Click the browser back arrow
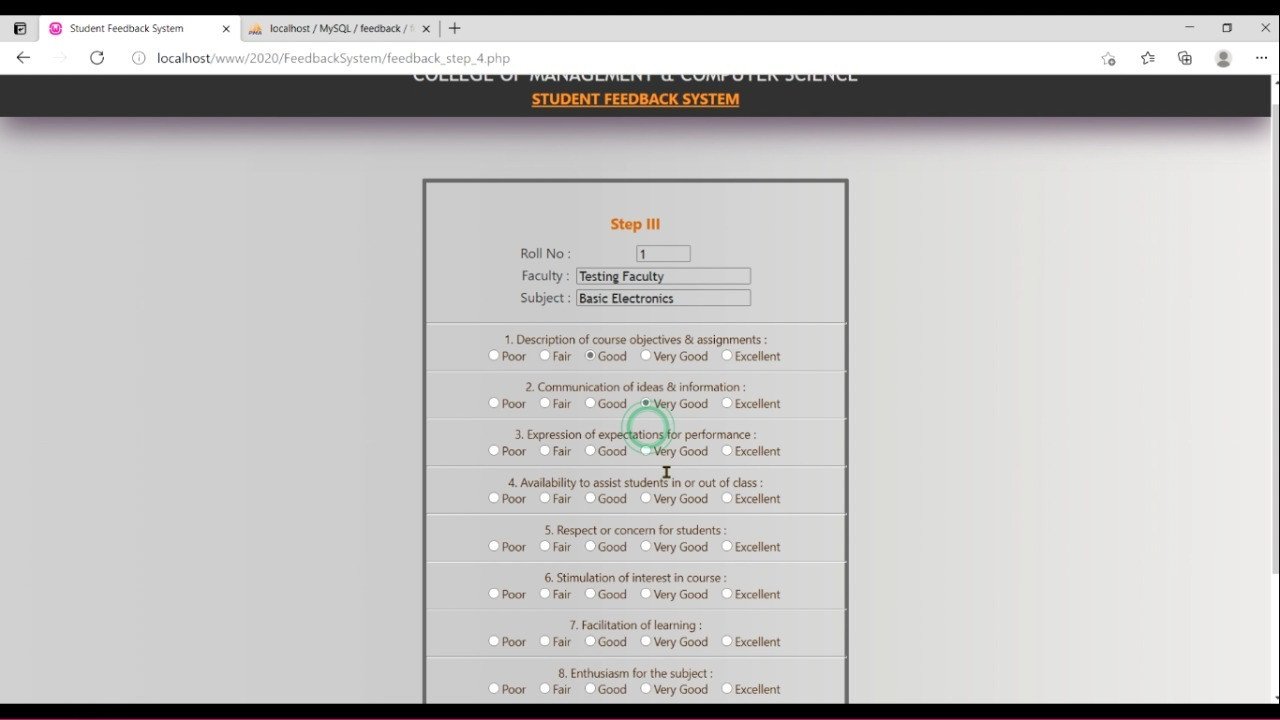1280x720 pixels. click(23, 58)
